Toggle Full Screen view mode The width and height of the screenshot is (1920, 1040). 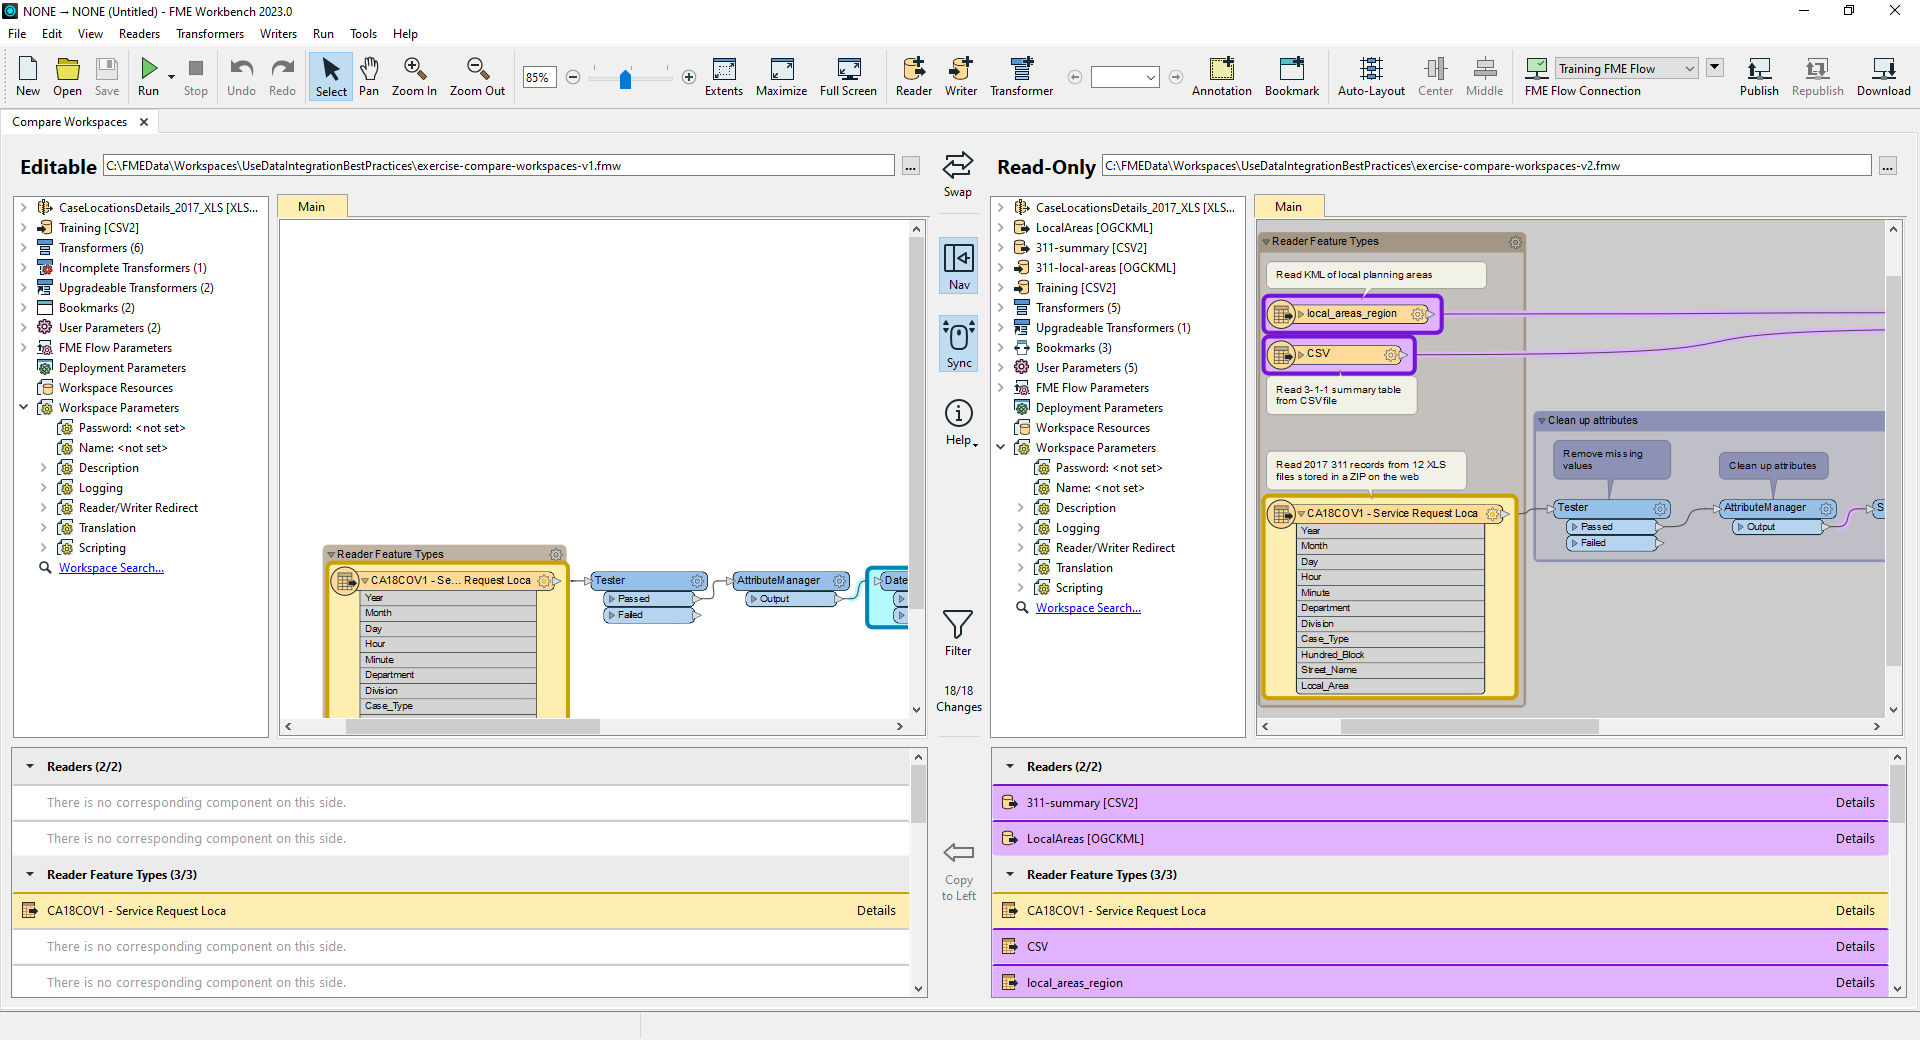(847, 77)
